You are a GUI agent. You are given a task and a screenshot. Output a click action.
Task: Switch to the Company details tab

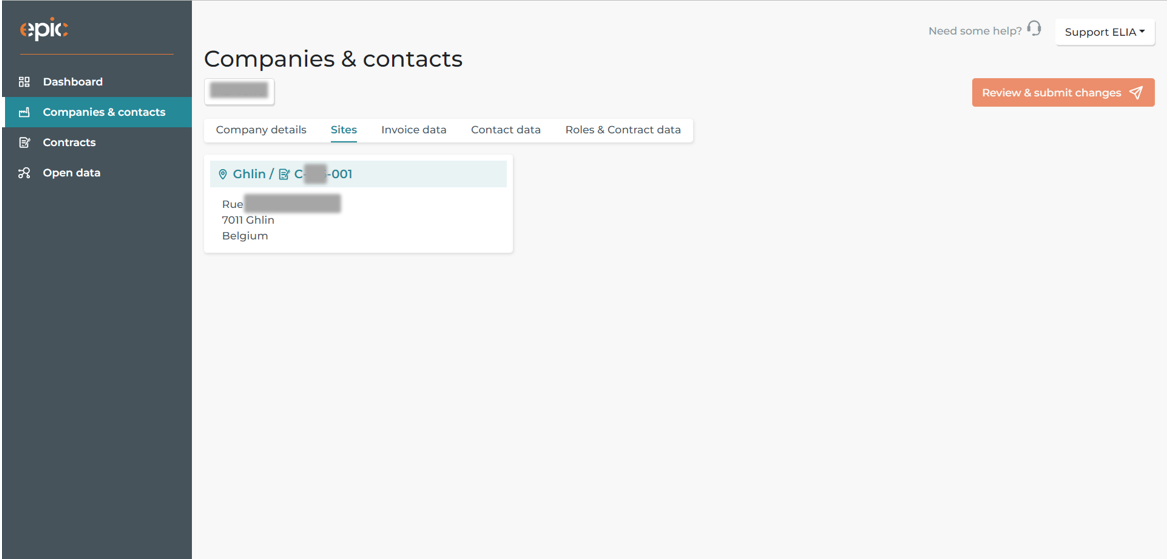(261, 130)
